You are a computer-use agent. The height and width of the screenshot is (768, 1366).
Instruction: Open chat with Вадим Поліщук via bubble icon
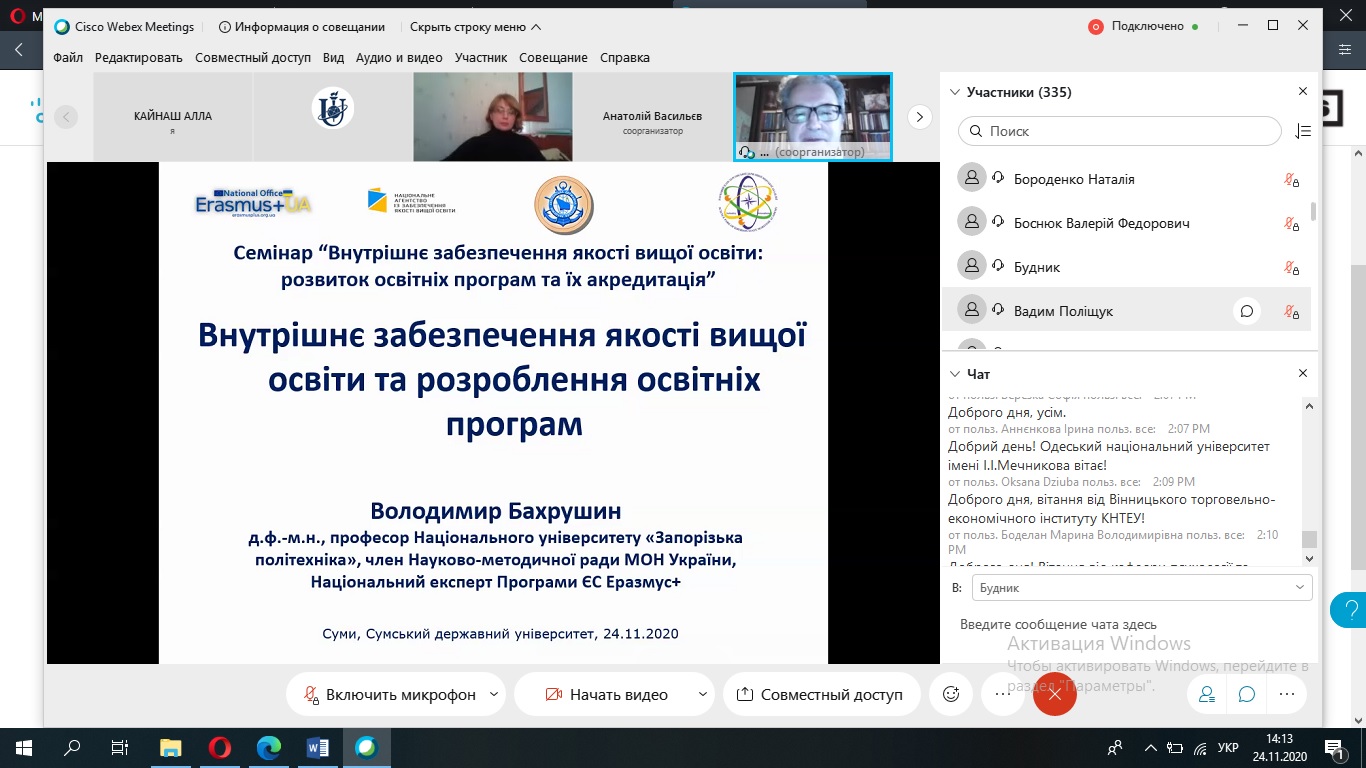click(1247, 311)
